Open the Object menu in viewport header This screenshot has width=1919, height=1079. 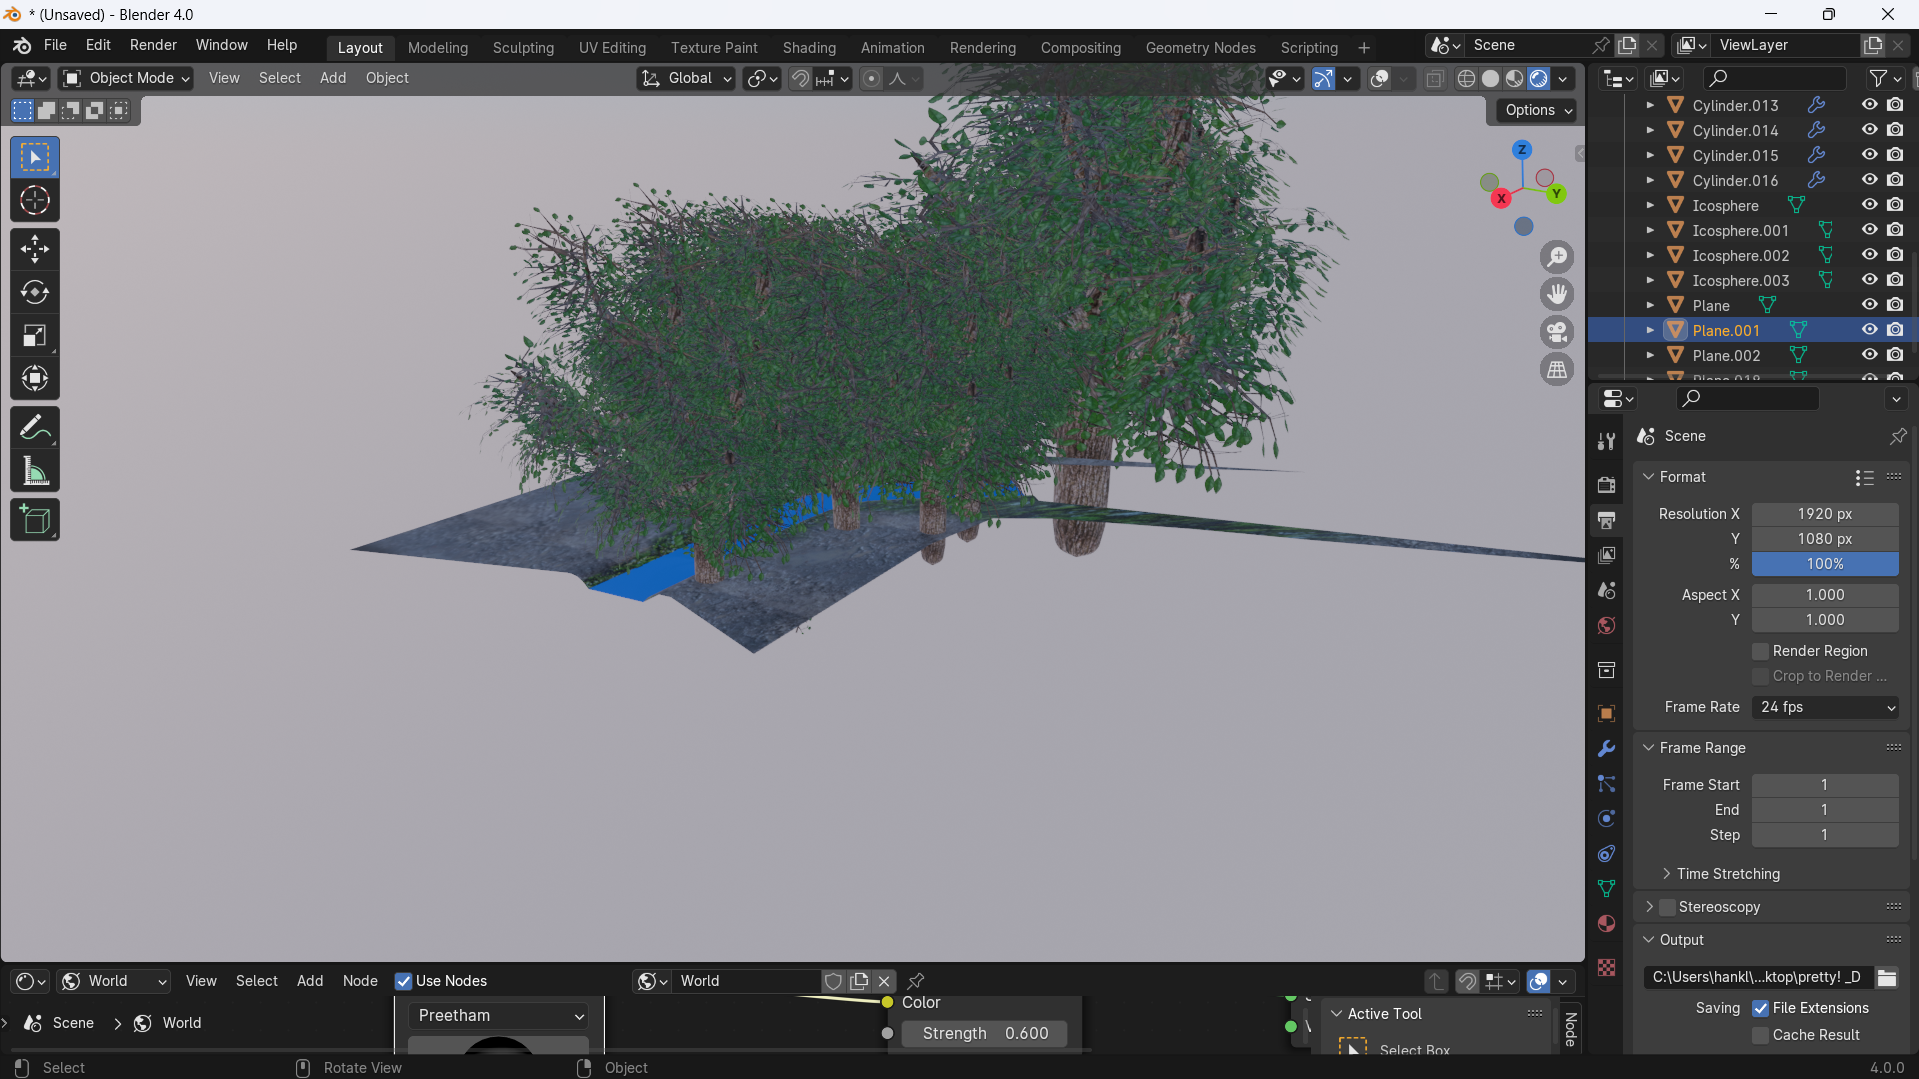click(387, 78)
